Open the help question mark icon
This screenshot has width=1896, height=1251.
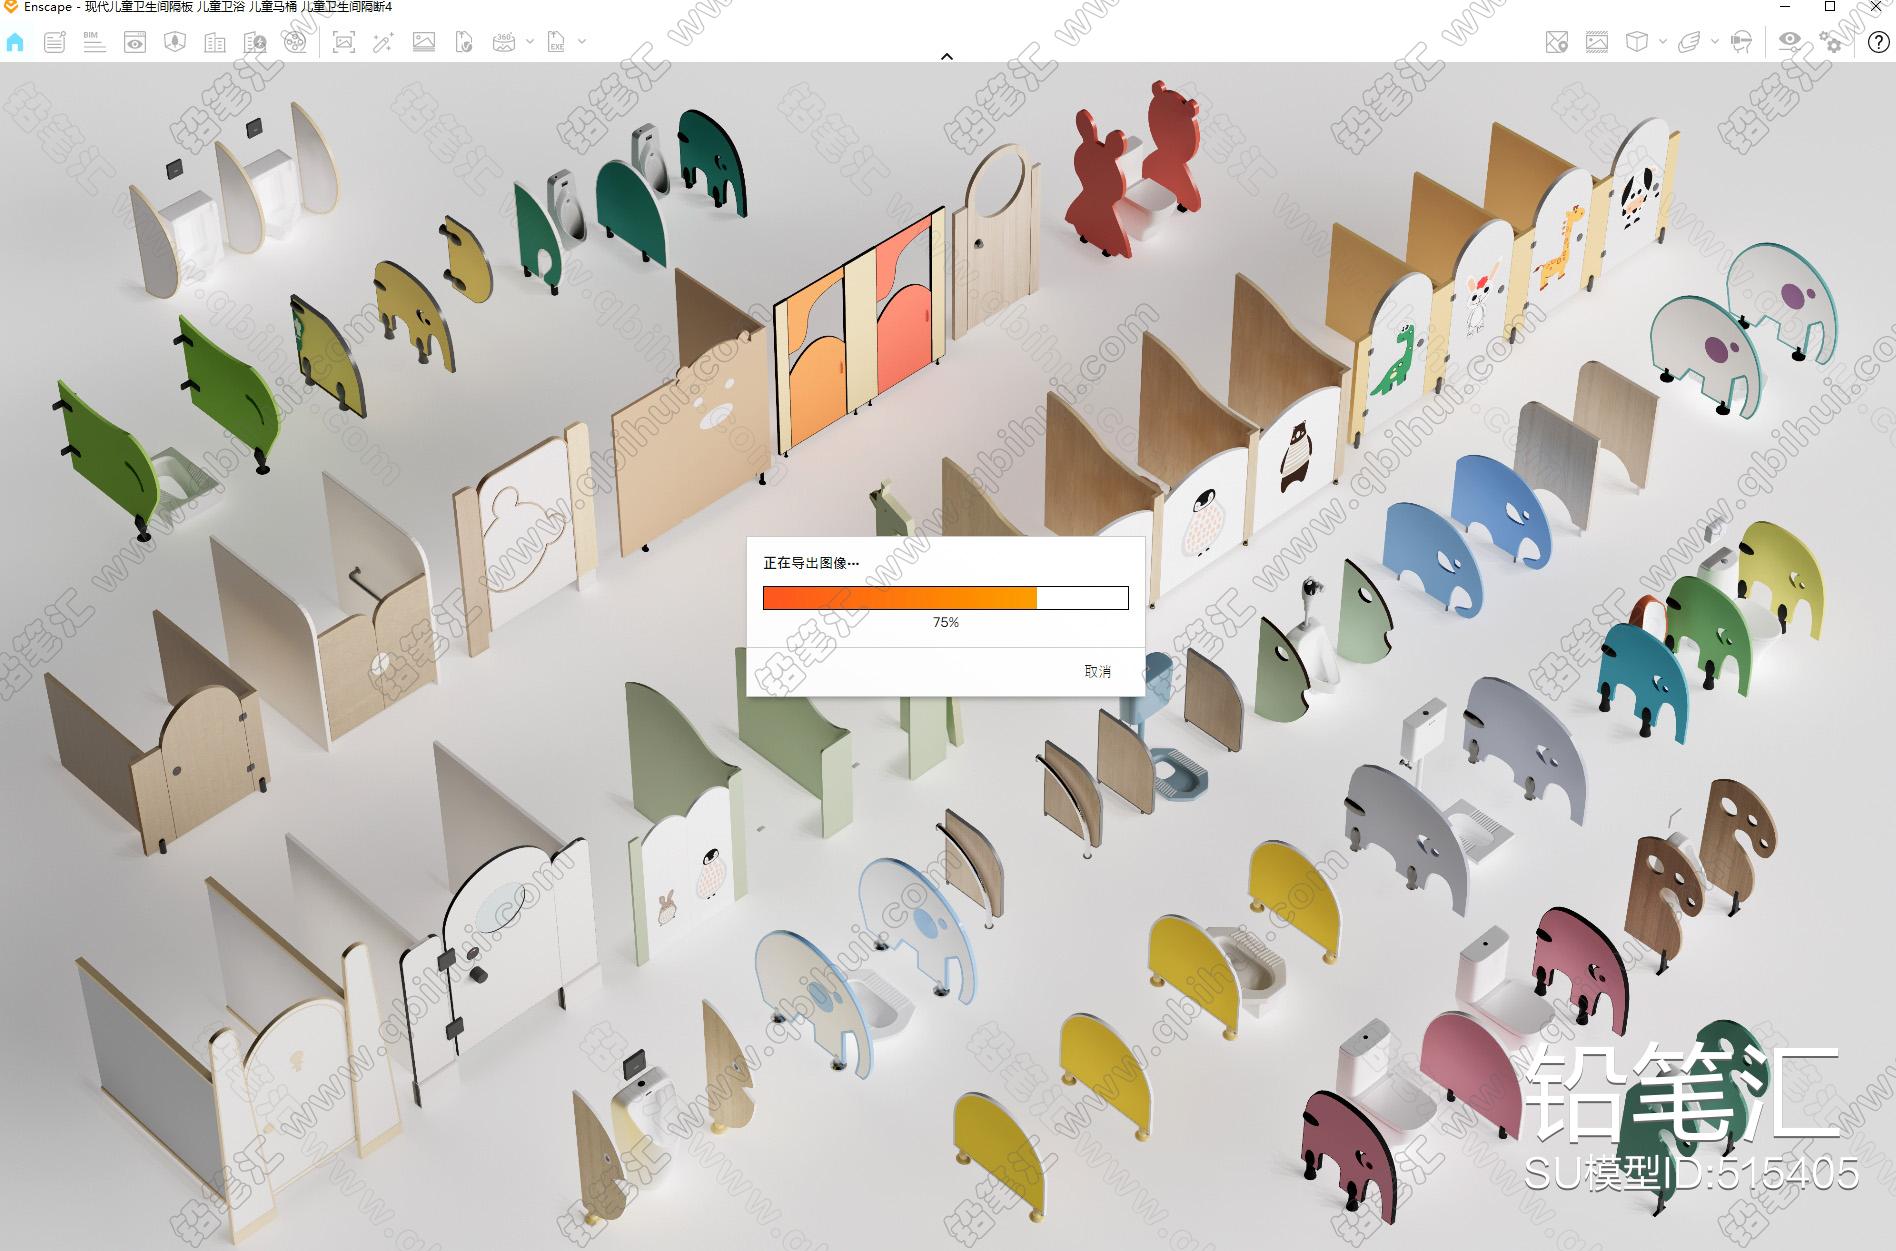pos(1878,42)
